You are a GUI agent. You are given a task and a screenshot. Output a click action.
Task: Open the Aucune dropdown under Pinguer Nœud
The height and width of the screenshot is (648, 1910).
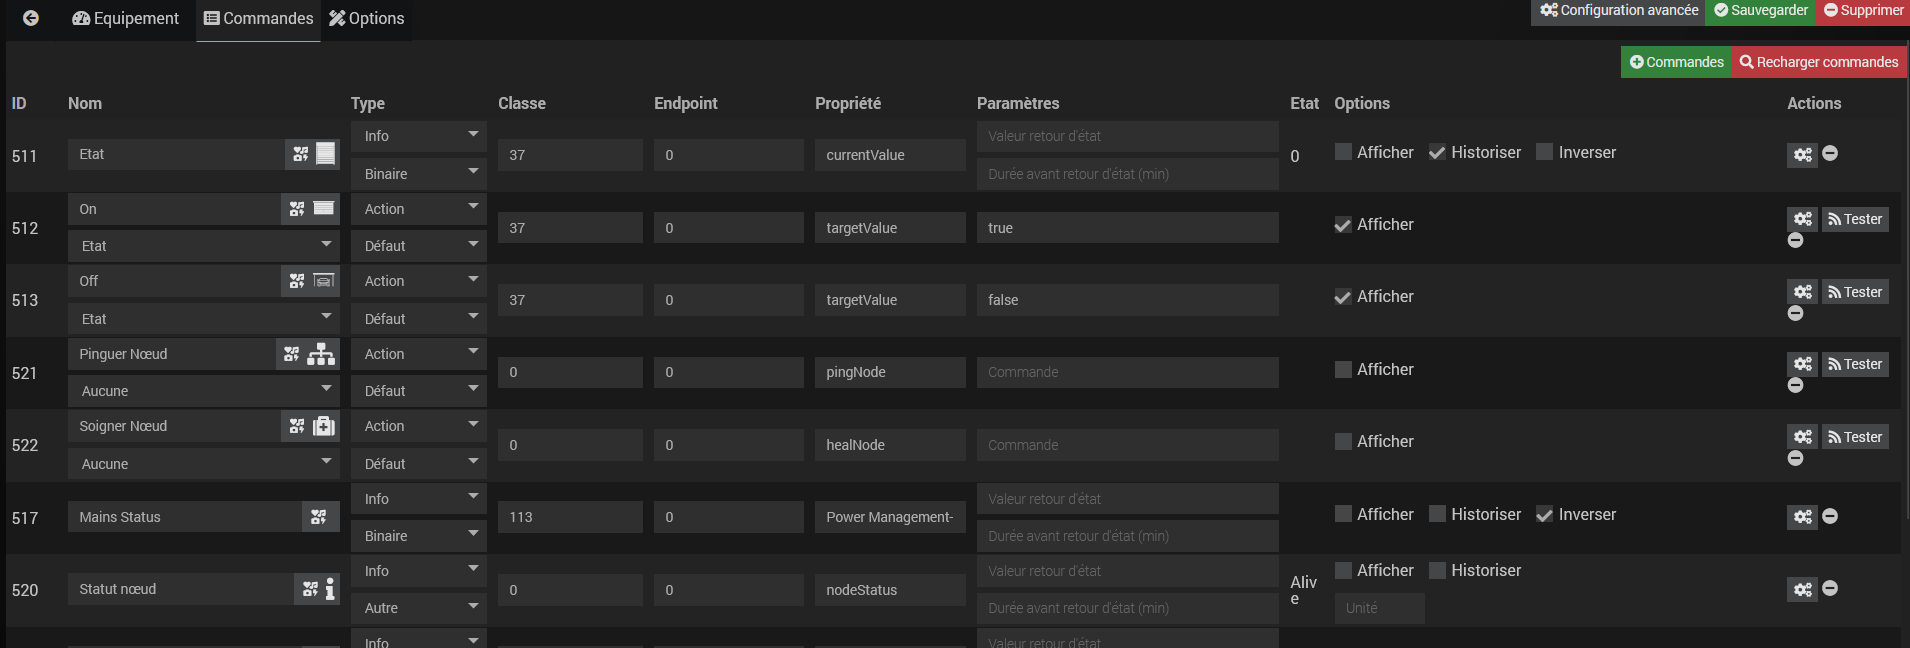coord(204,391)
